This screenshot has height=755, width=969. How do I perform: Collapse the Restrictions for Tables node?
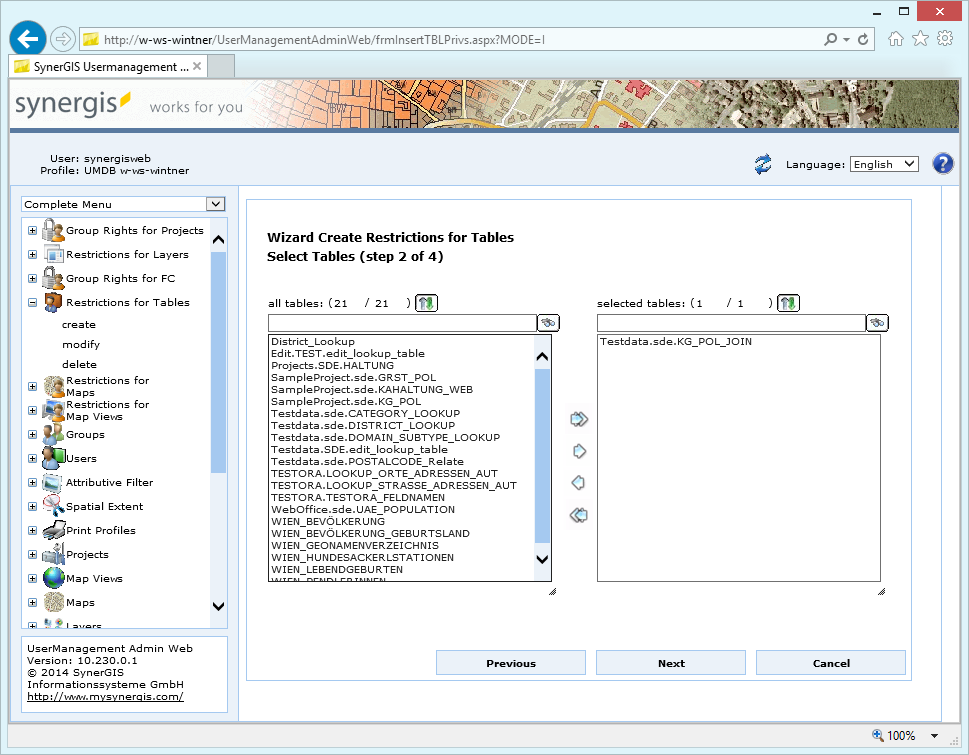coord(32,302)
